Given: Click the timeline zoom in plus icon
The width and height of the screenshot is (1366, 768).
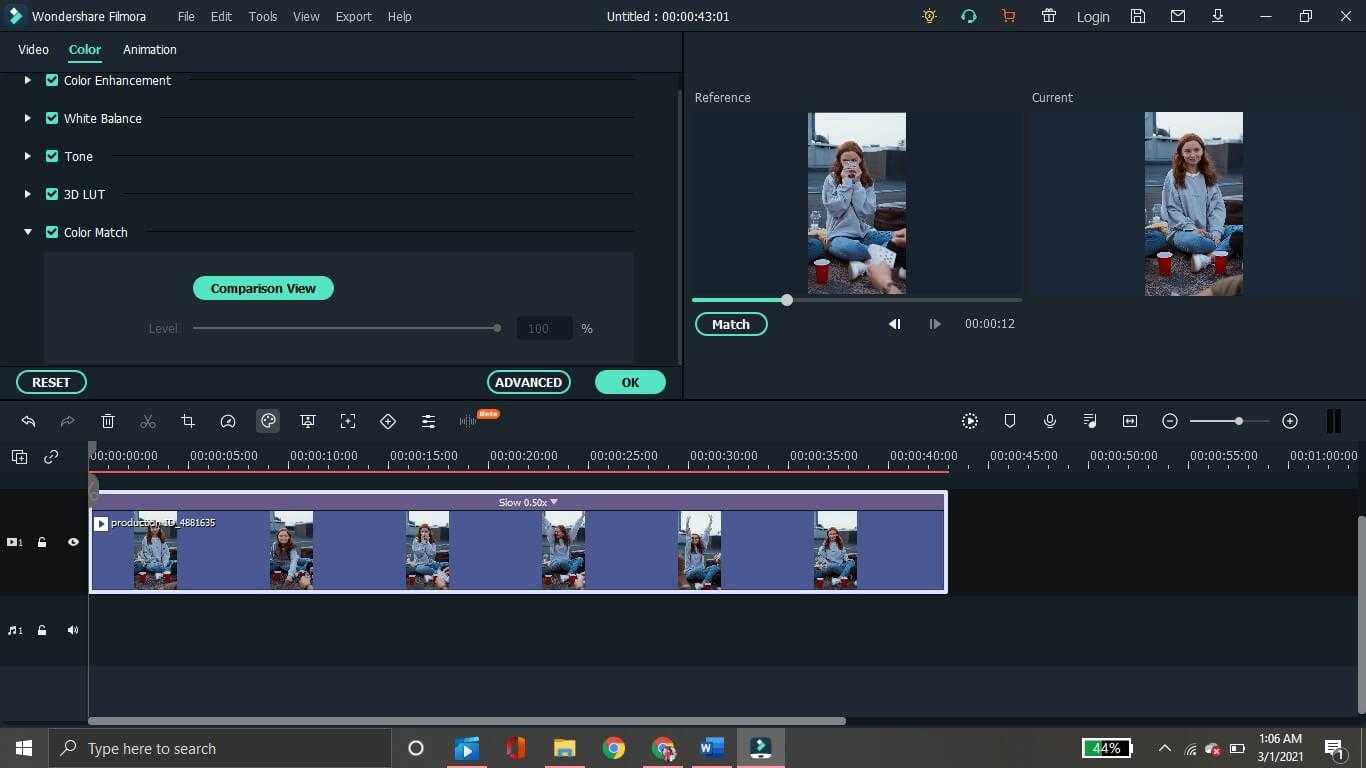Looking at the screenshot, I should [x=1290, y=421].
